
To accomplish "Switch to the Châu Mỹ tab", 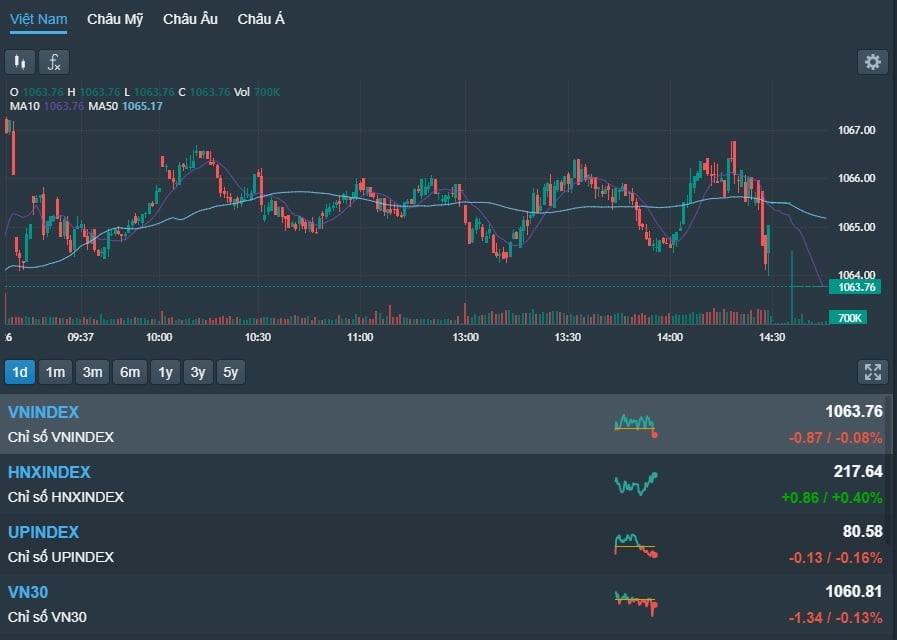I will click(115, 19).
